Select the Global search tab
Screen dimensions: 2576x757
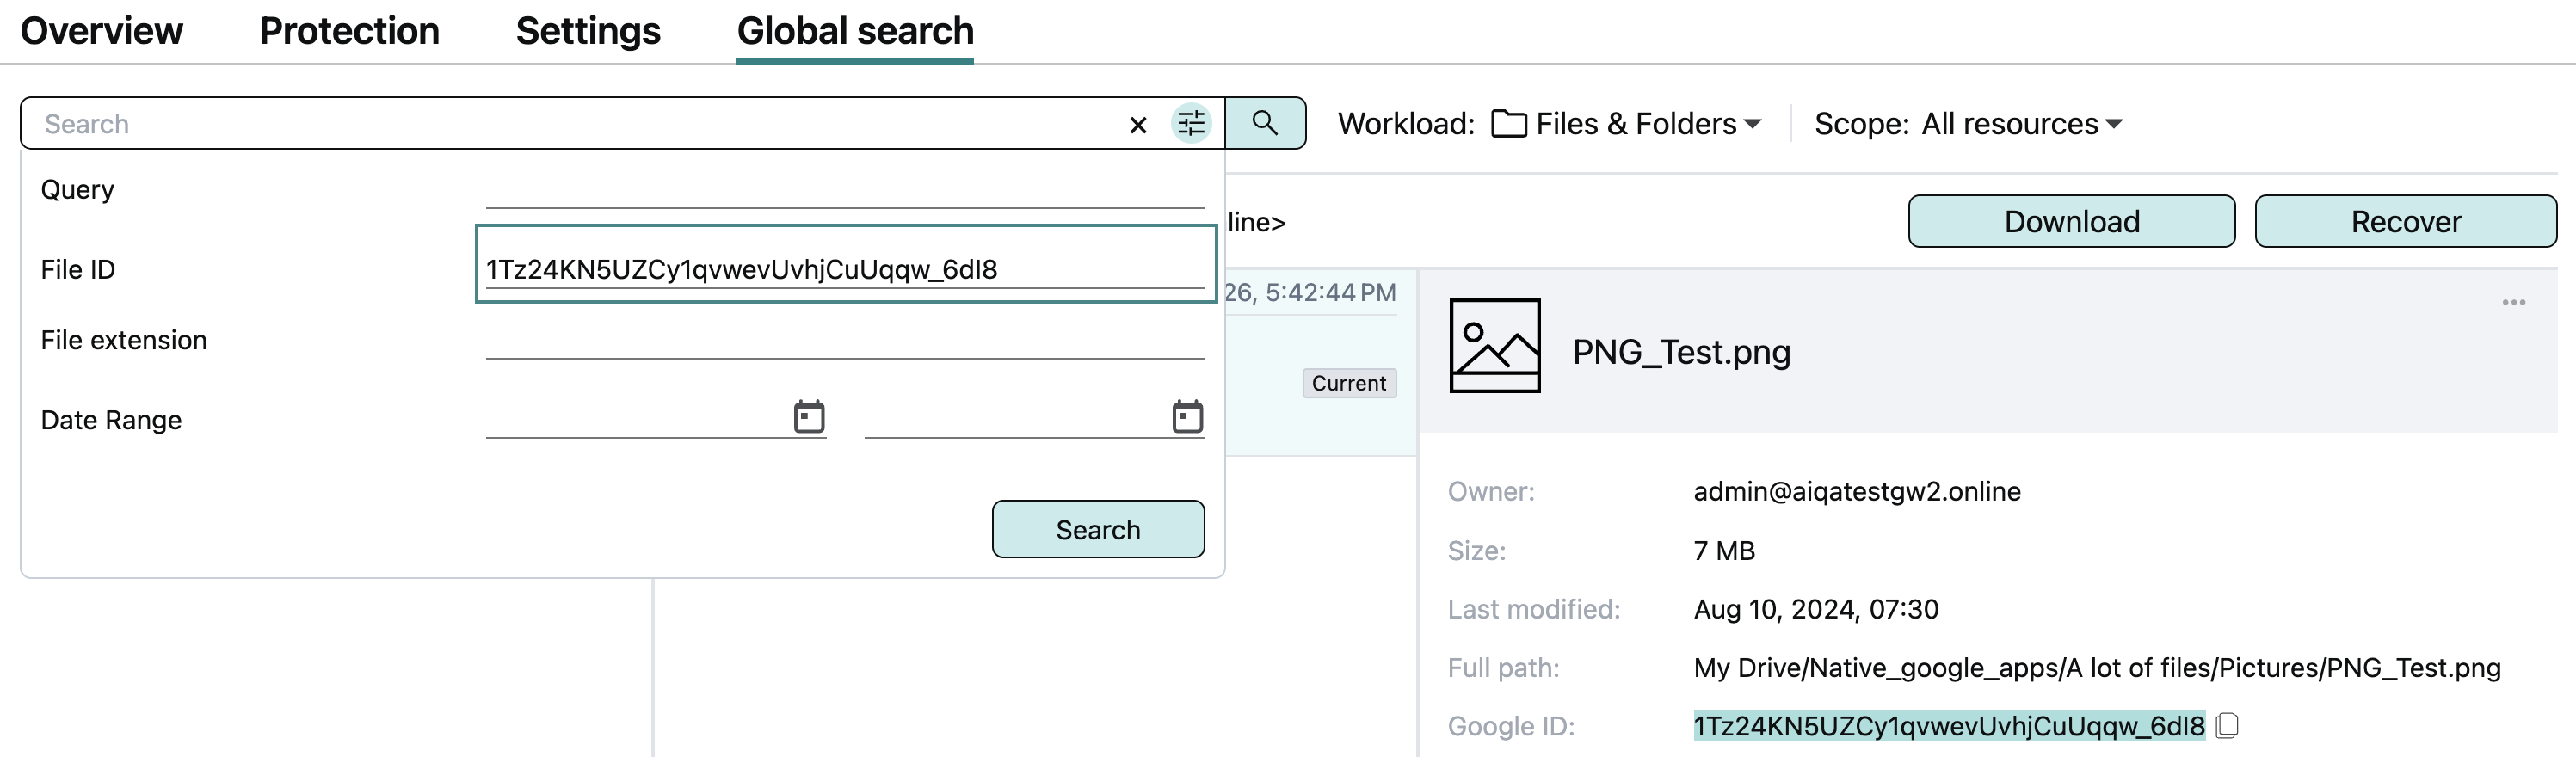[854, 31]
